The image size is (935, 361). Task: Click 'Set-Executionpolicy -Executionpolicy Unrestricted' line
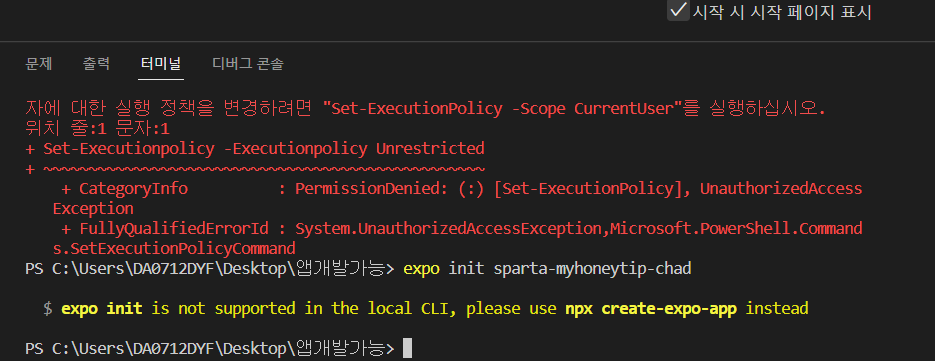264,148
